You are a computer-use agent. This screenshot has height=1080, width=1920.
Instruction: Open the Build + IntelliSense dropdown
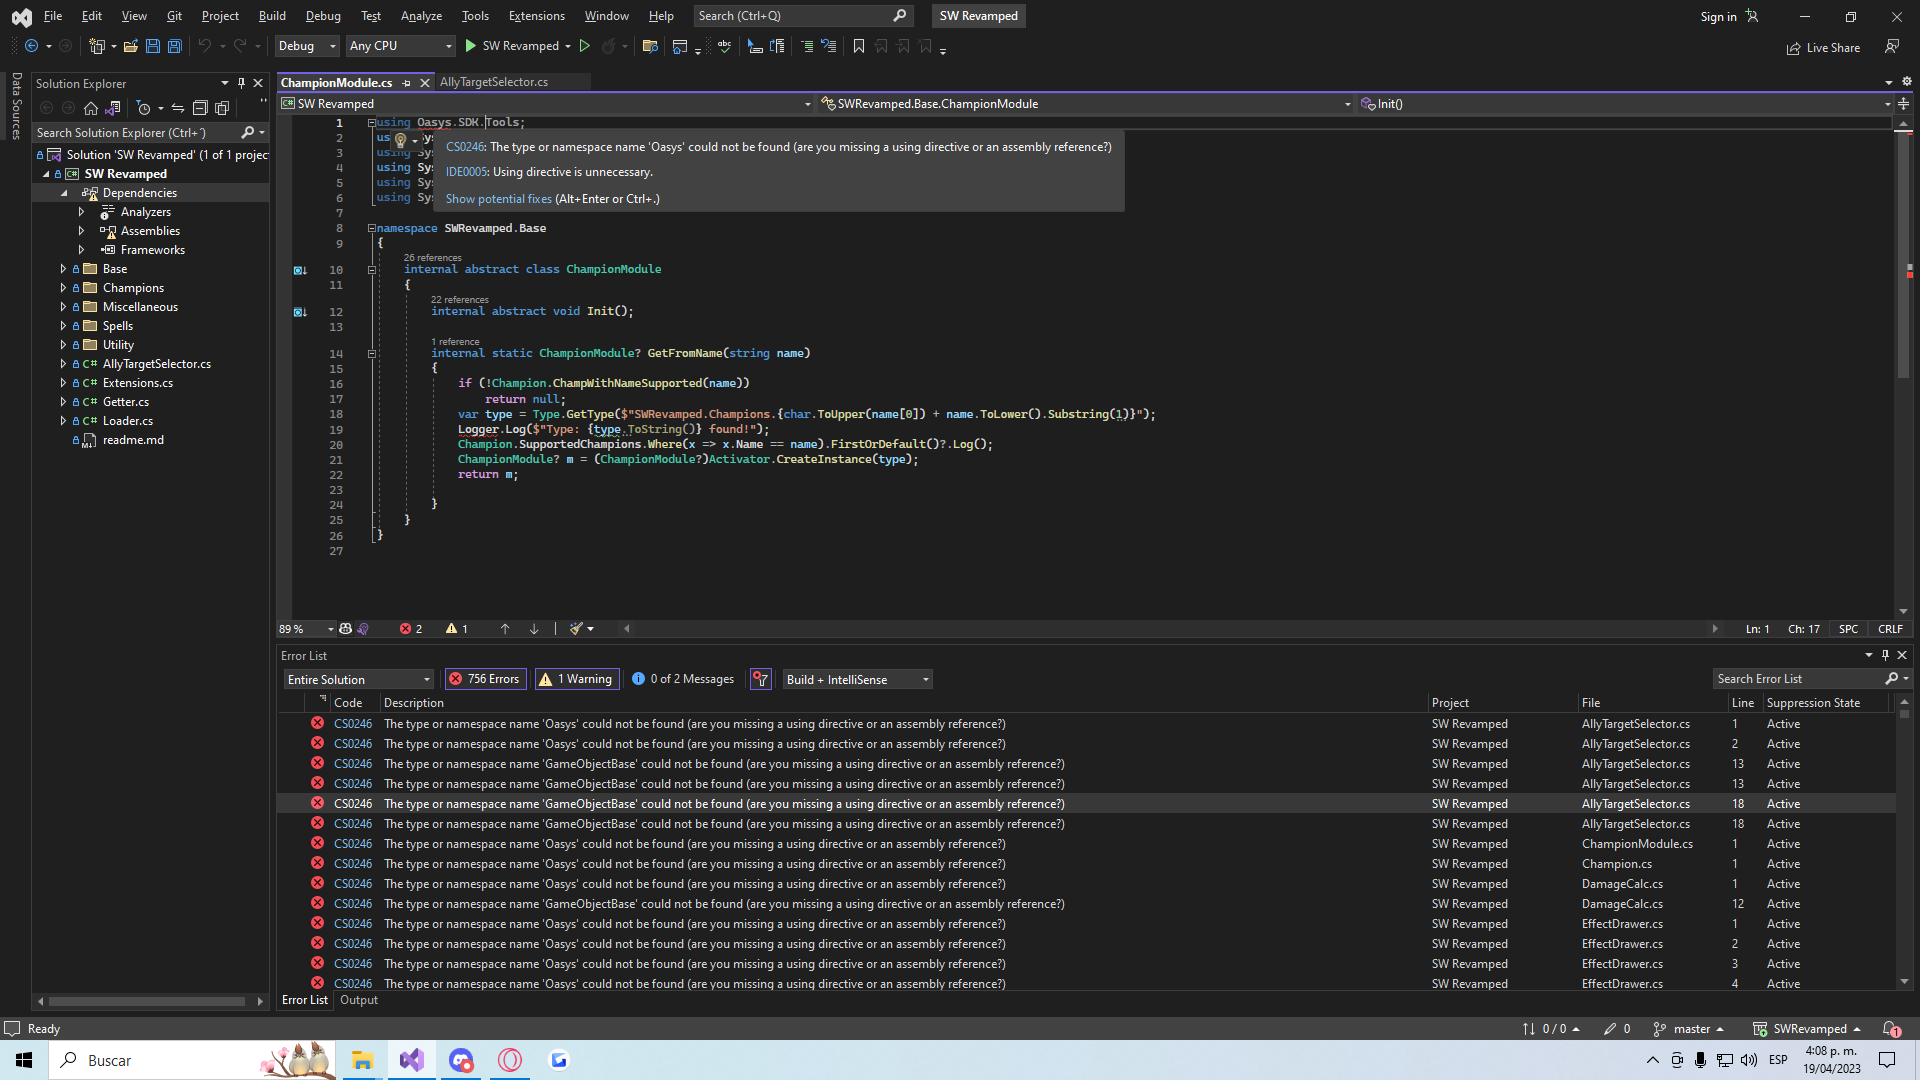pyautogui.click(x=857, y=679)
